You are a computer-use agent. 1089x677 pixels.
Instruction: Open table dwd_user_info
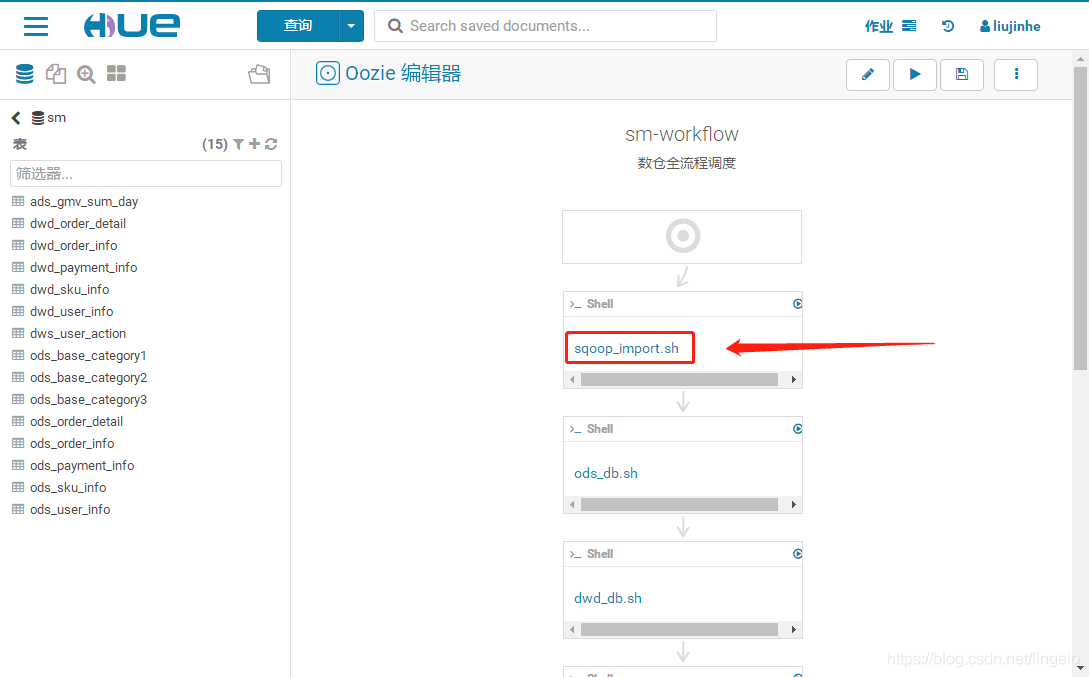pyautogui.click(x=72, y=312)
